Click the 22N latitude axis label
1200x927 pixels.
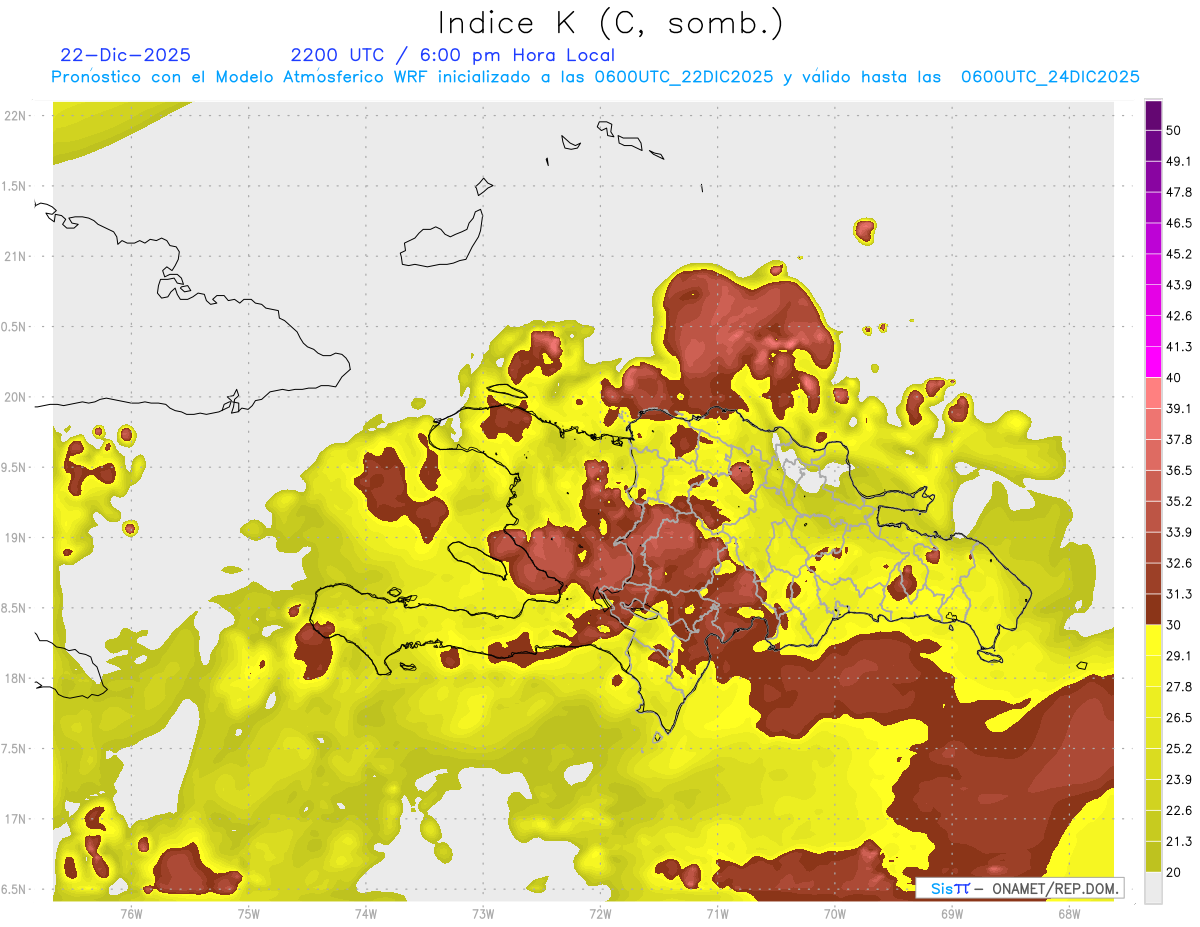click(17, 115)
